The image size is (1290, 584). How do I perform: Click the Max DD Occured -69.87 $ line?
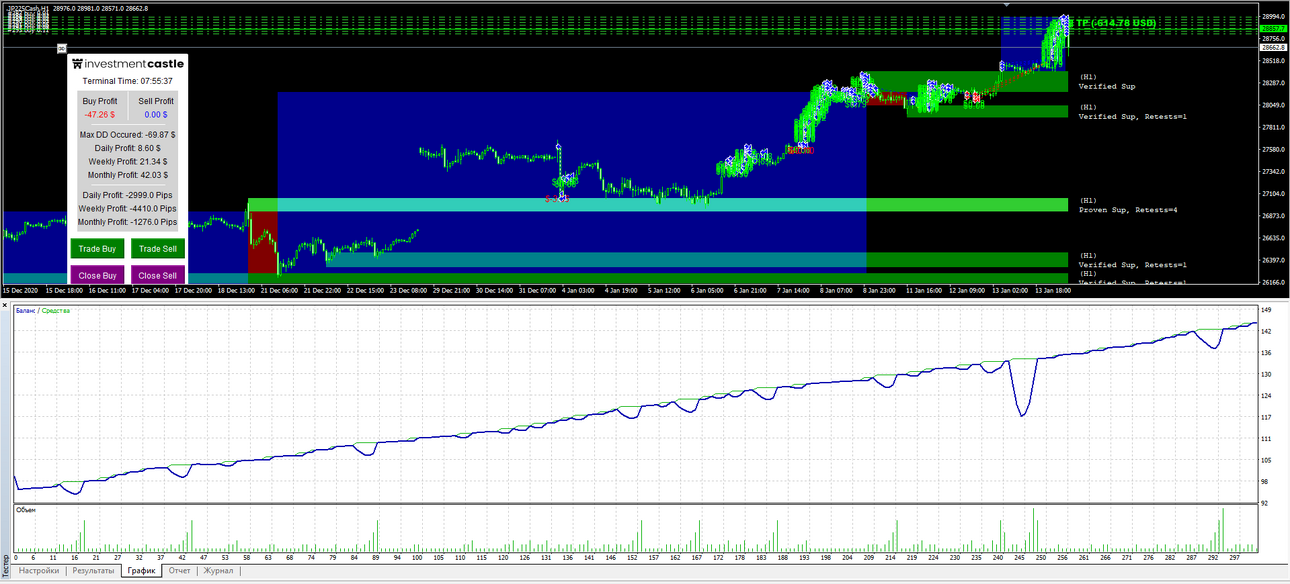127,134
